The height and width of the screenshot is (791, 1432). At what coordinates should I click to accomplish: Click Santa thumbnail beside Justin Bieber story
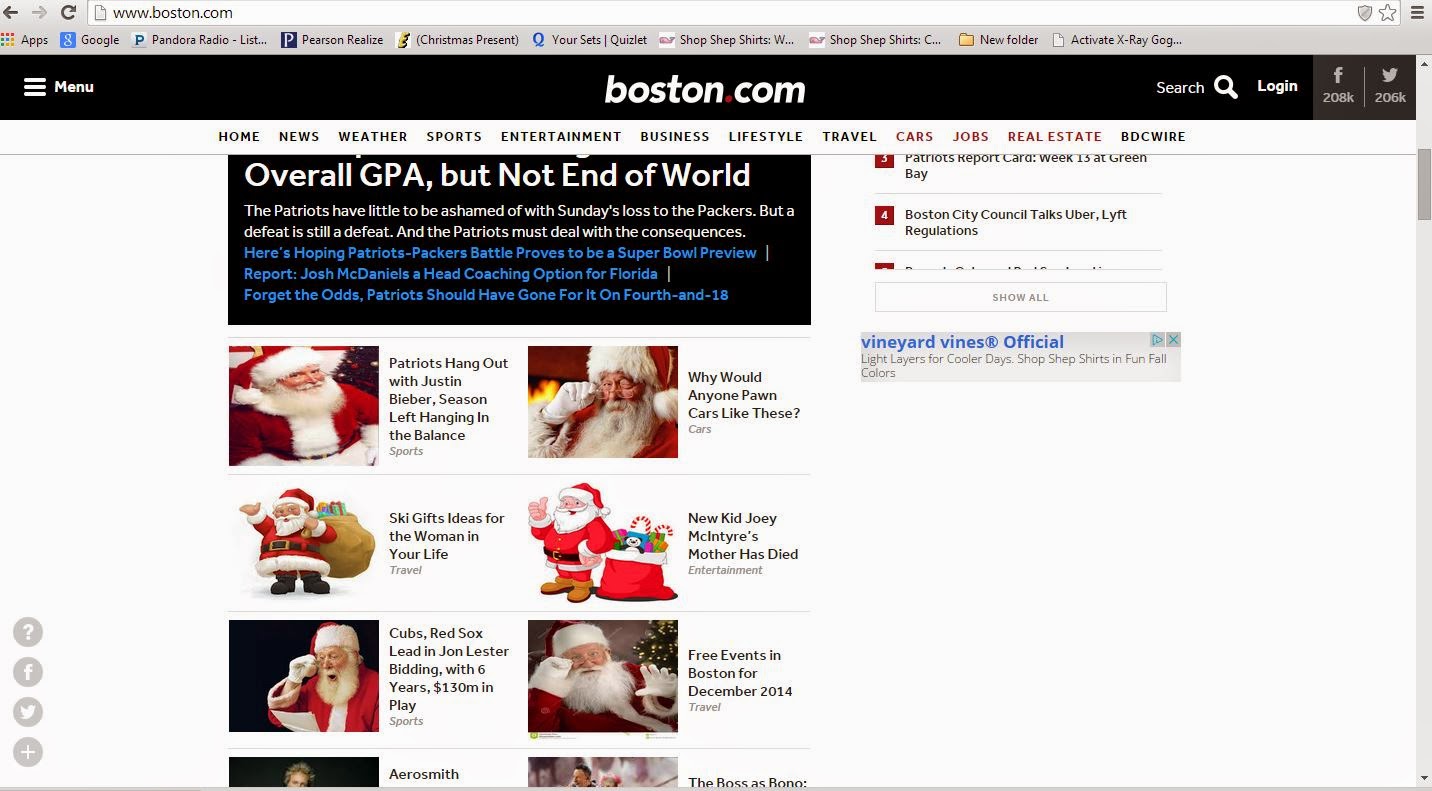(x=304, y=406)
